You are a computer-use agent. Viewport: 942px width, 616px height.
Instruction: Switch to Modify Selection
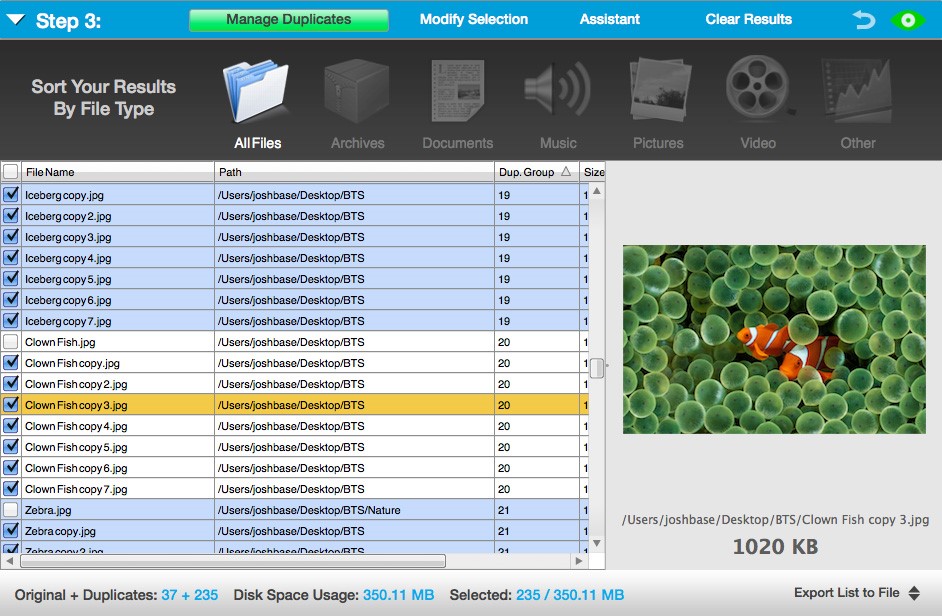(474, 18)
